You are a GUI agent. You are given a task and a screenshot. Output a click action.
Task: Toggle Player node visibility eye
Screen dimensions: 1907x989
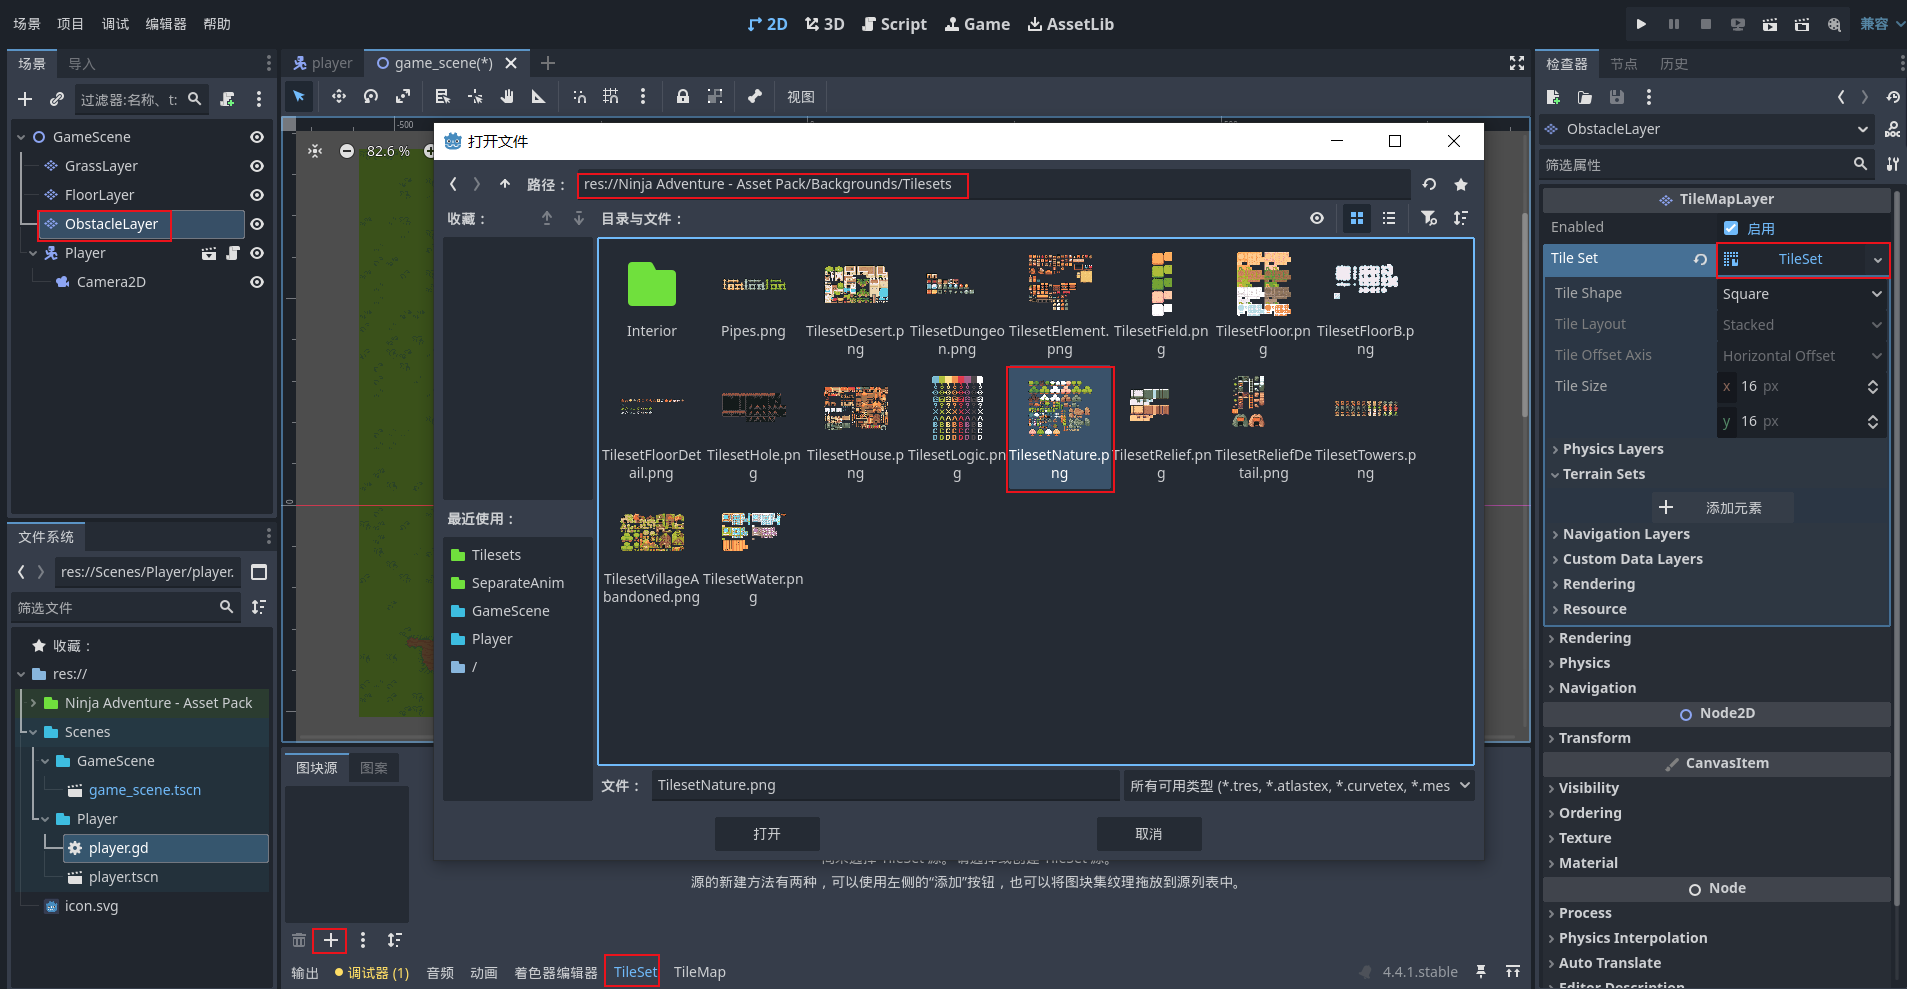(257, 253)
